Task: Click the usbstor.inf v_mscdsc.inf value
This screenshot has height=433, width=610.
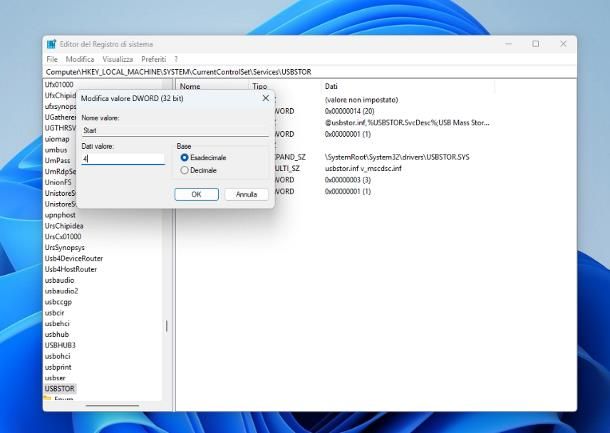Action: coord(363,168)
